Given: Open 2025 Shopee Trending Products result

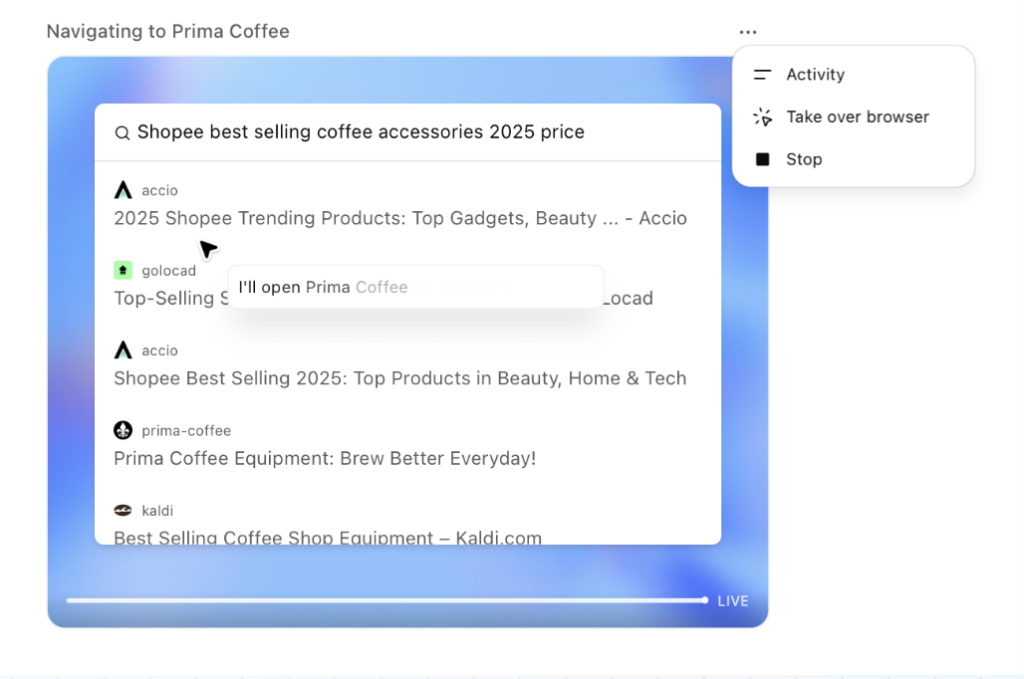Looking at the screenshot, I should (x=400, y=218).
